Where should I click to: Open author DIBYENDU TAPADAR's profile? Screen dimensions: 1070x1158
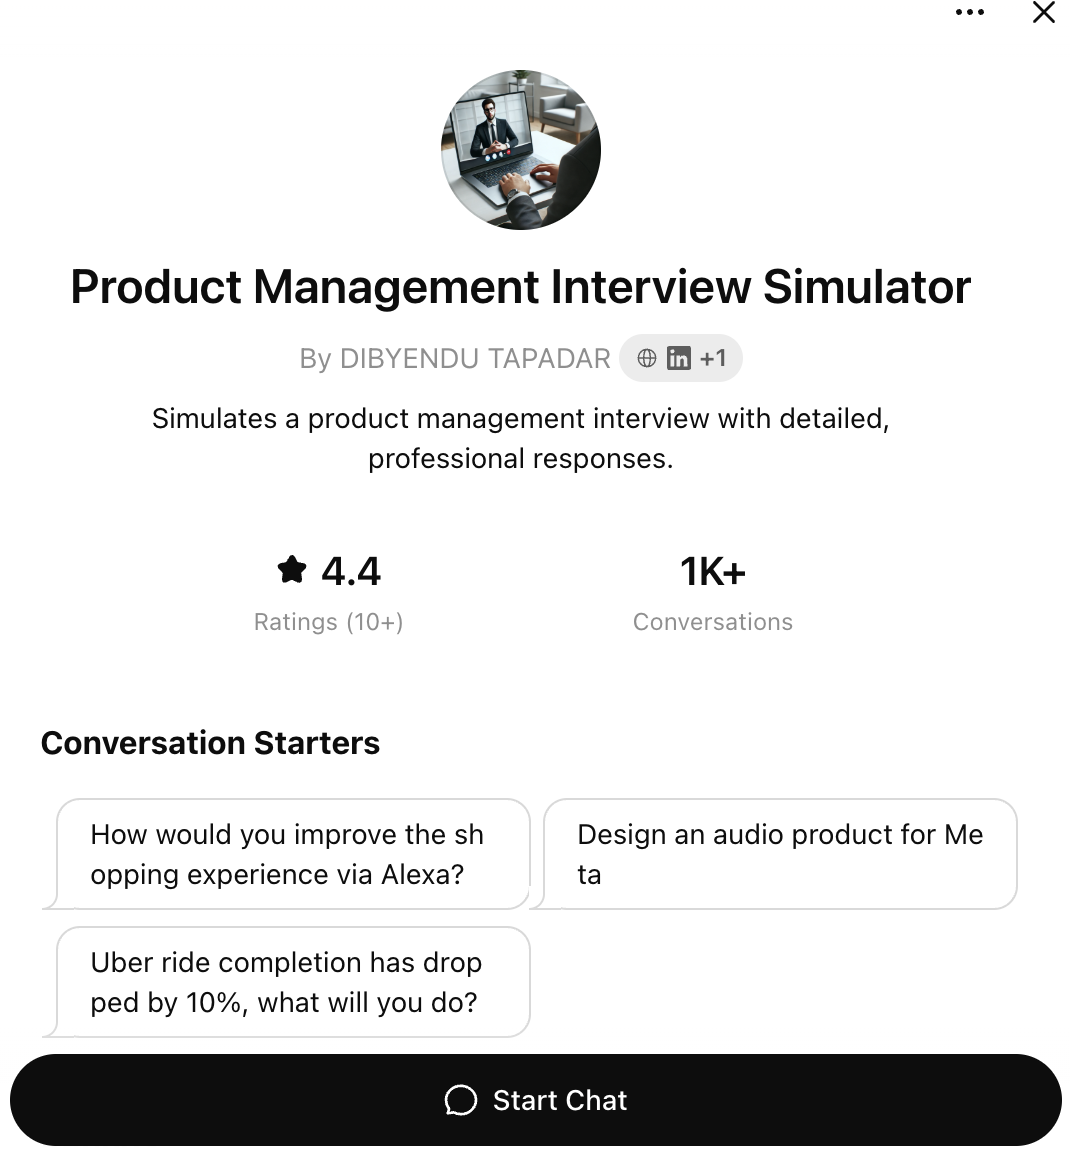(x=455, y=359)
